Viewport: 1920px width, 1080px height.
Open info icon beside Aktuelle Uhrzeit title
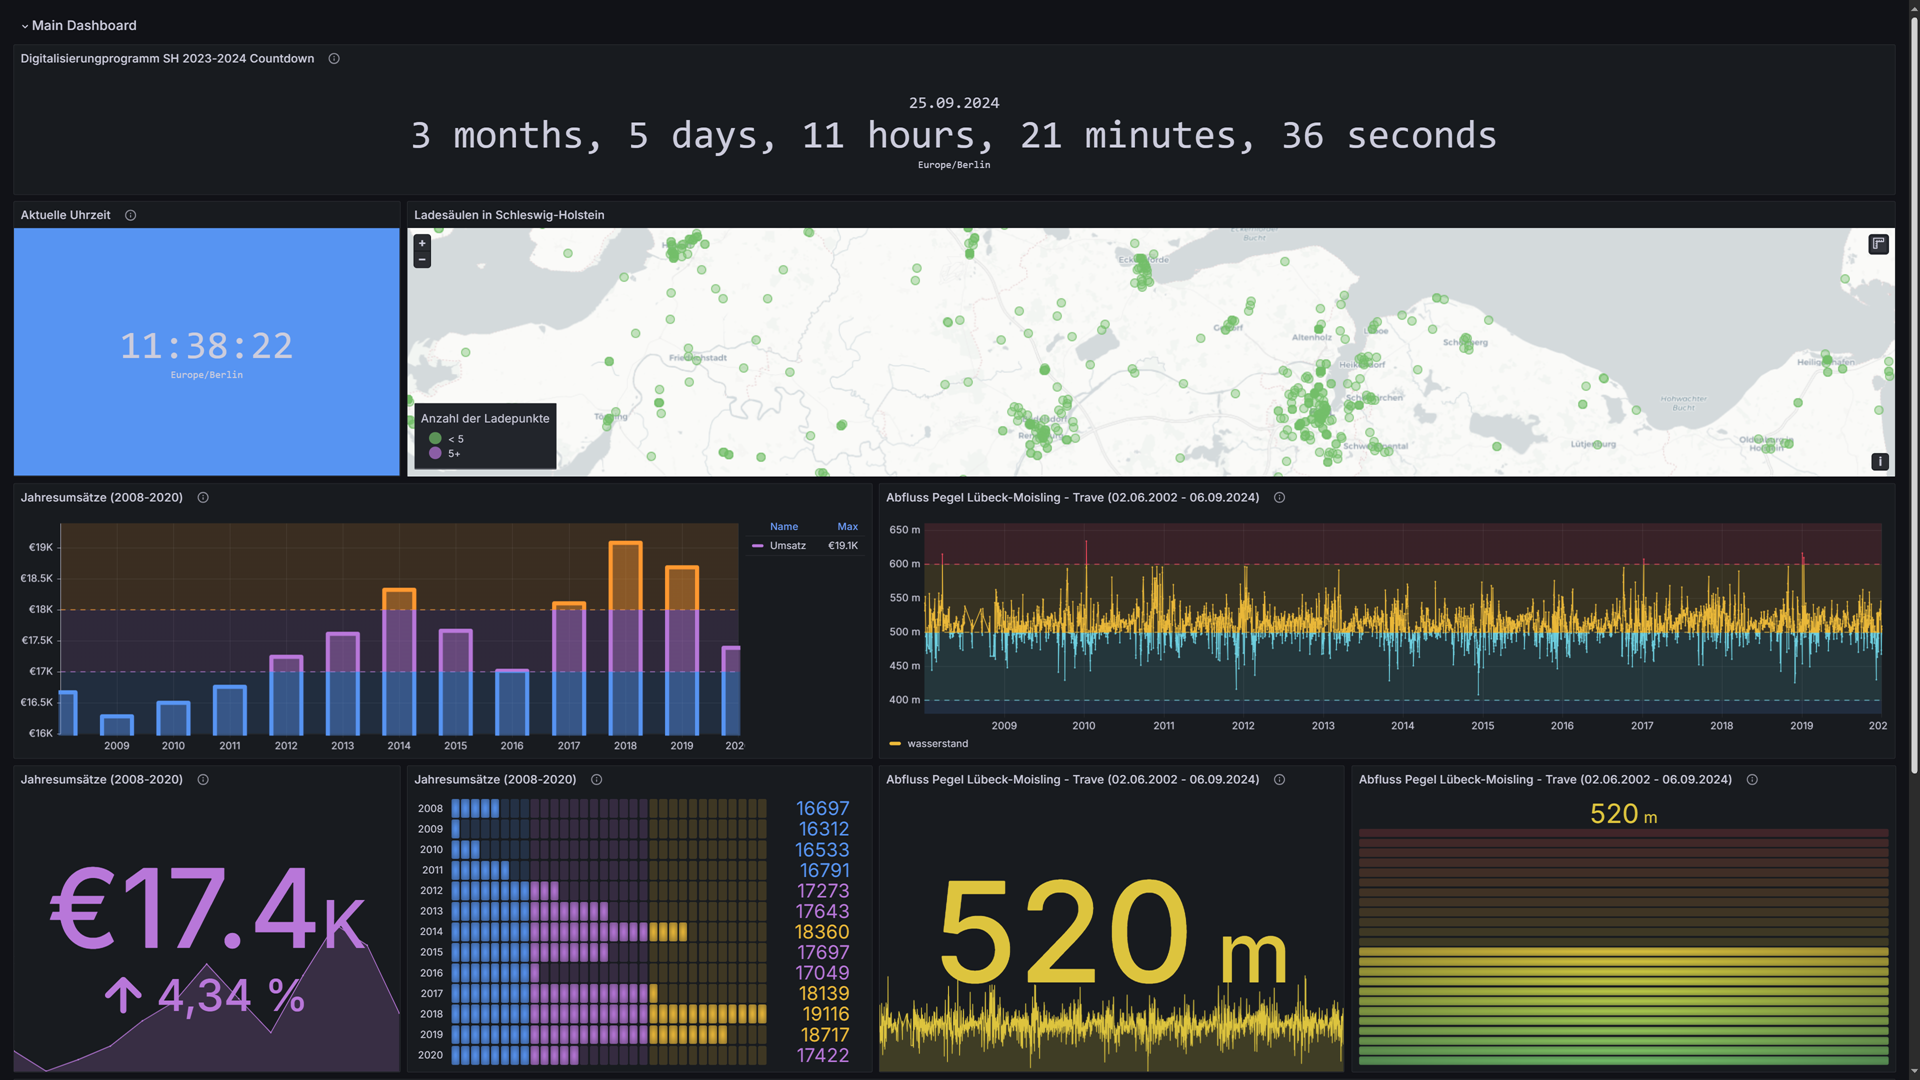pyautogui.click(x=130, y=215)
